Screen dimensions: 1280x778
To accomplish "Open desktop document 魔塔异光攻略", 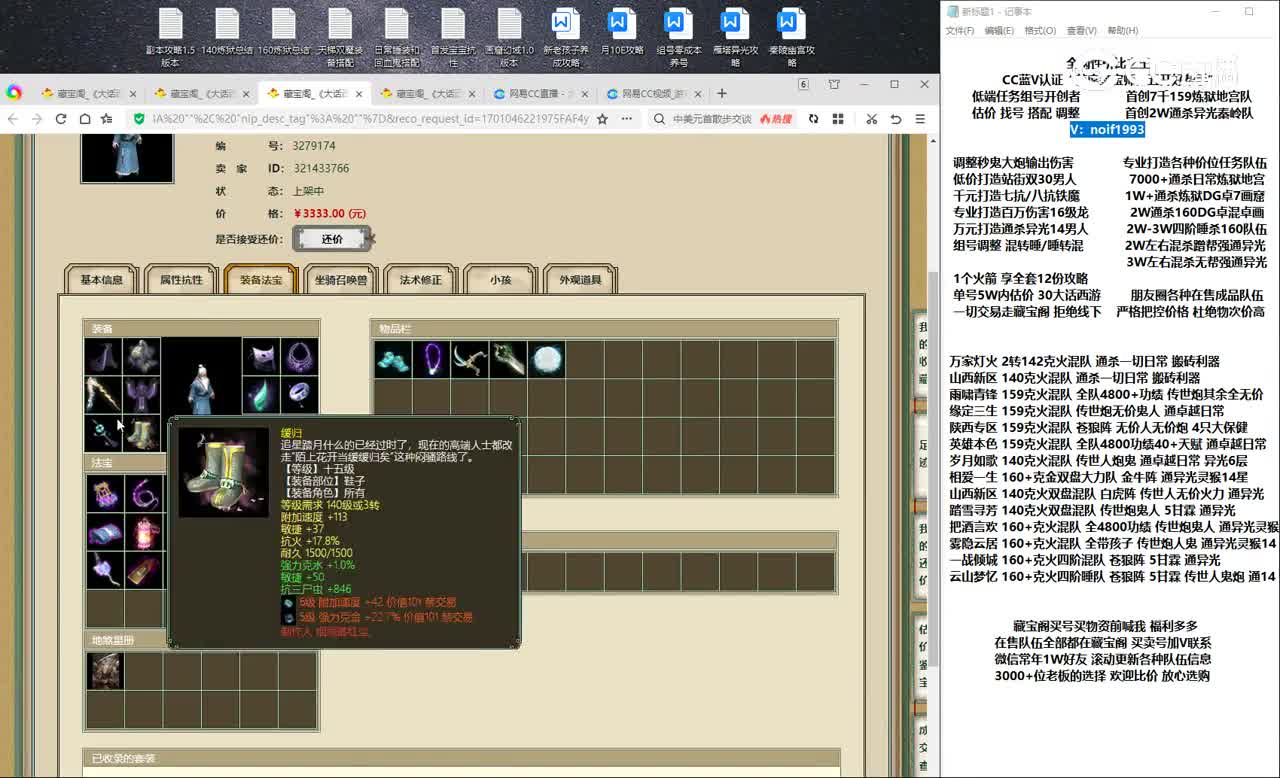I will pos(735,38).
